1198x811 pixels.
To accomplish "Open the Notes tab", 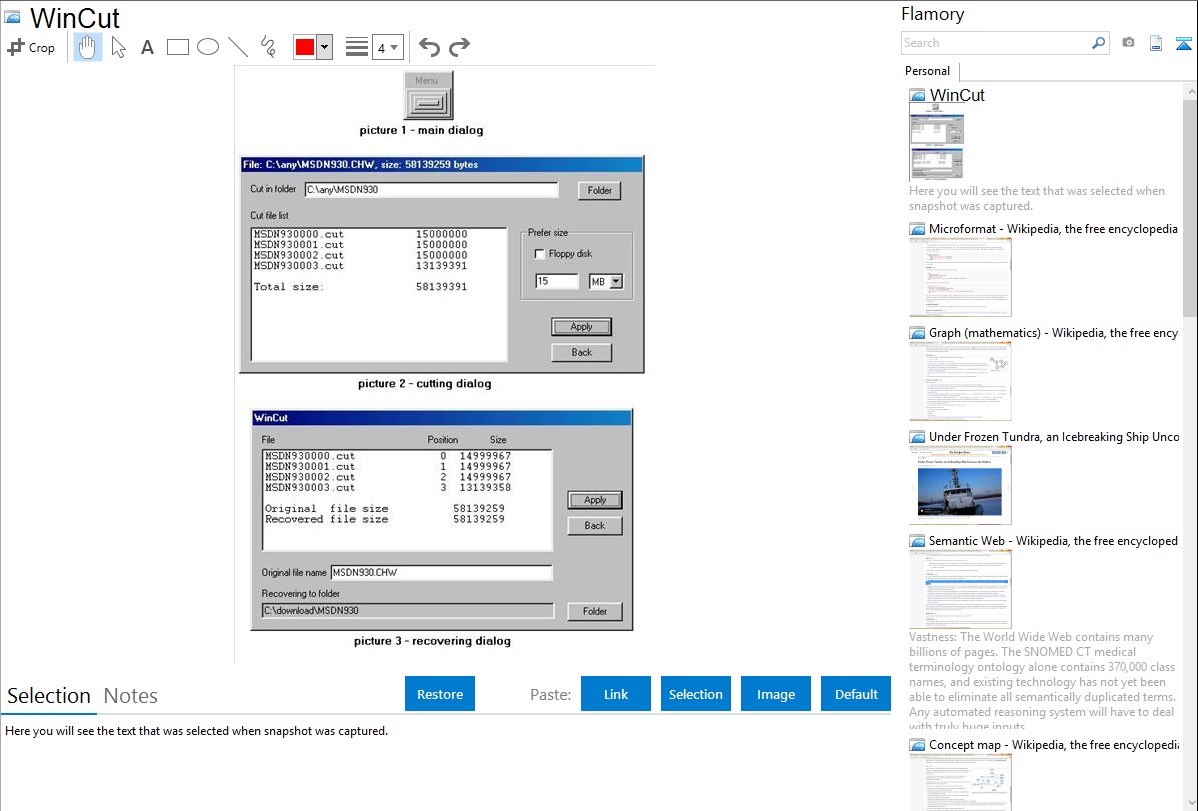I will 131,696.
